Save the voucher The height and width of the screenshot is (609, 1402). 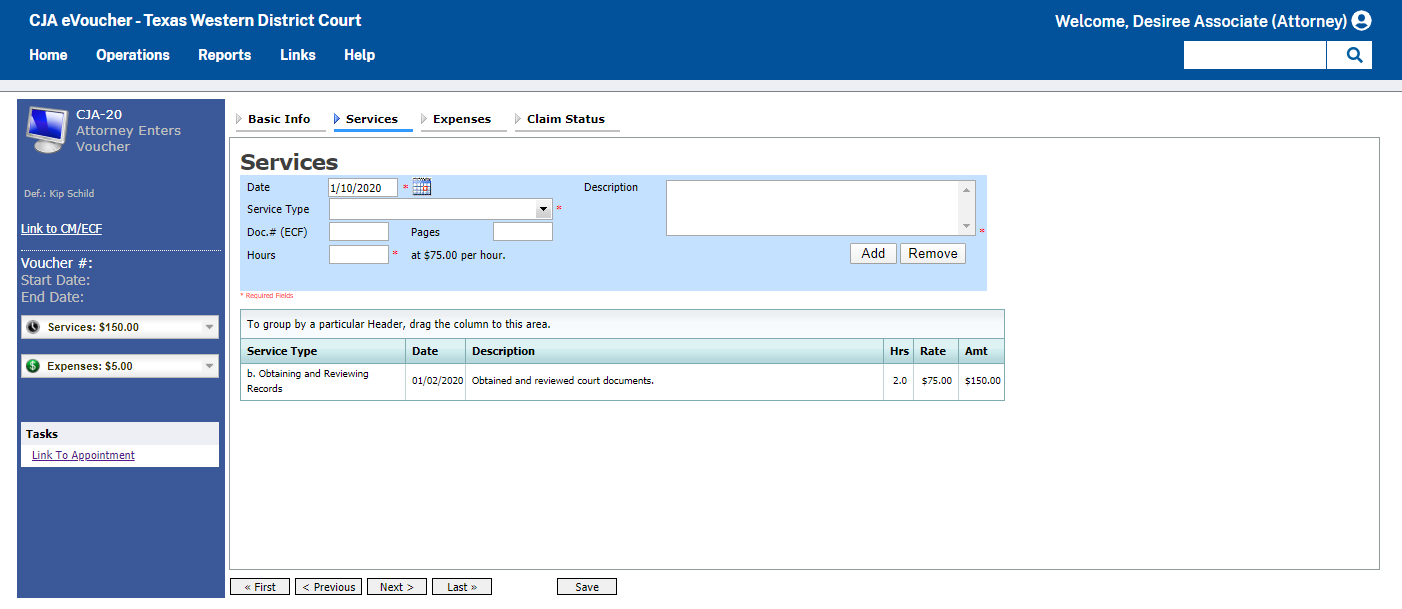pos(586,586)
